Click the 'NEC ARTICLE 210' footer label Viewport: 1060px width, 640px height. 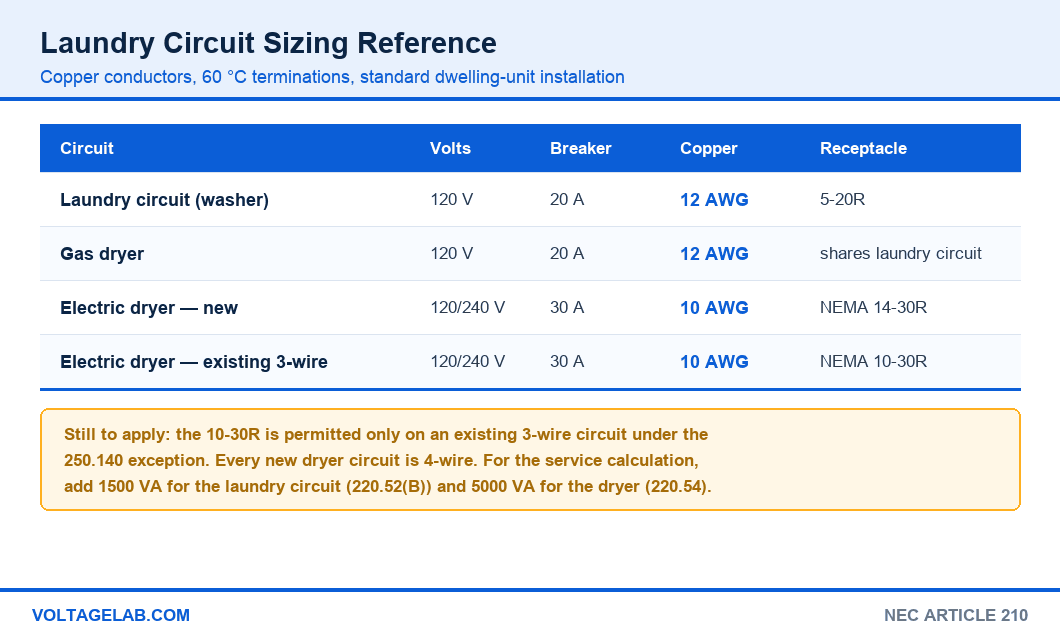[956, 616]
